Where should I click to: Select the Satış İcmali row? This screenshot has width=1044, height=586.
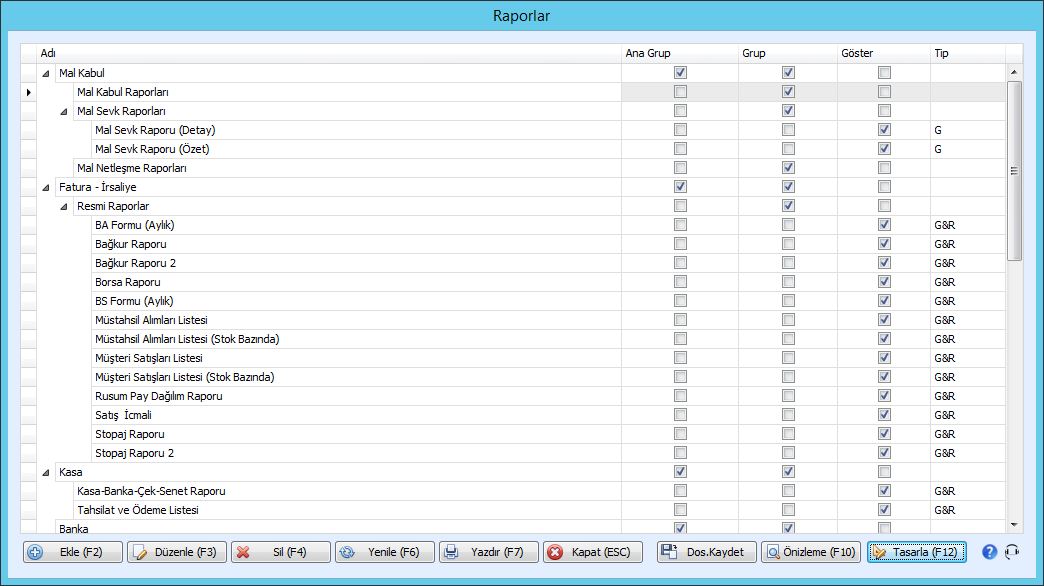point(513,415)
